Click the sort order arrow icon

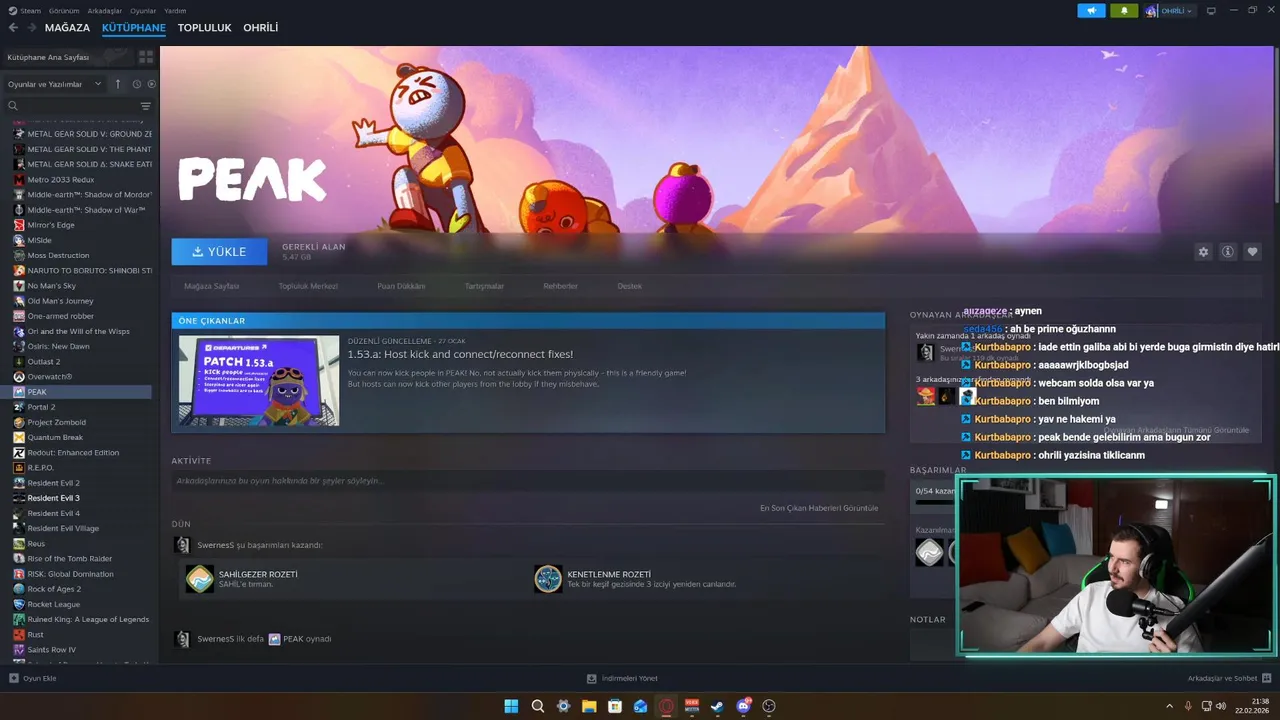118,84
